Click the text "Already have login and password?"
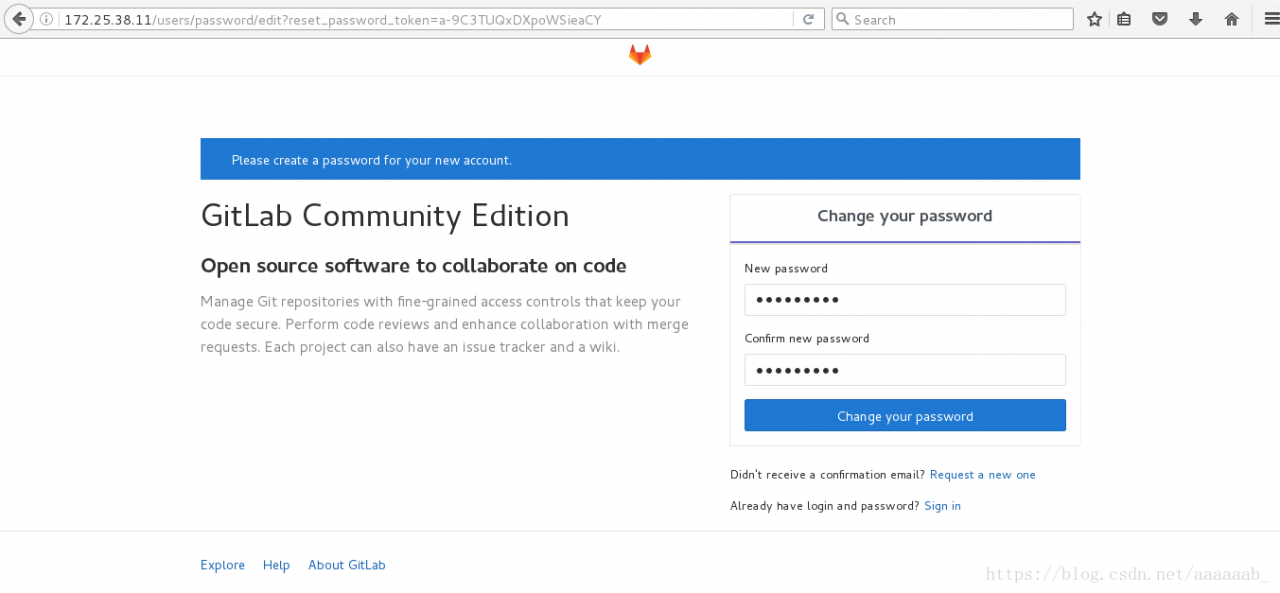 [x=824, y=506]
